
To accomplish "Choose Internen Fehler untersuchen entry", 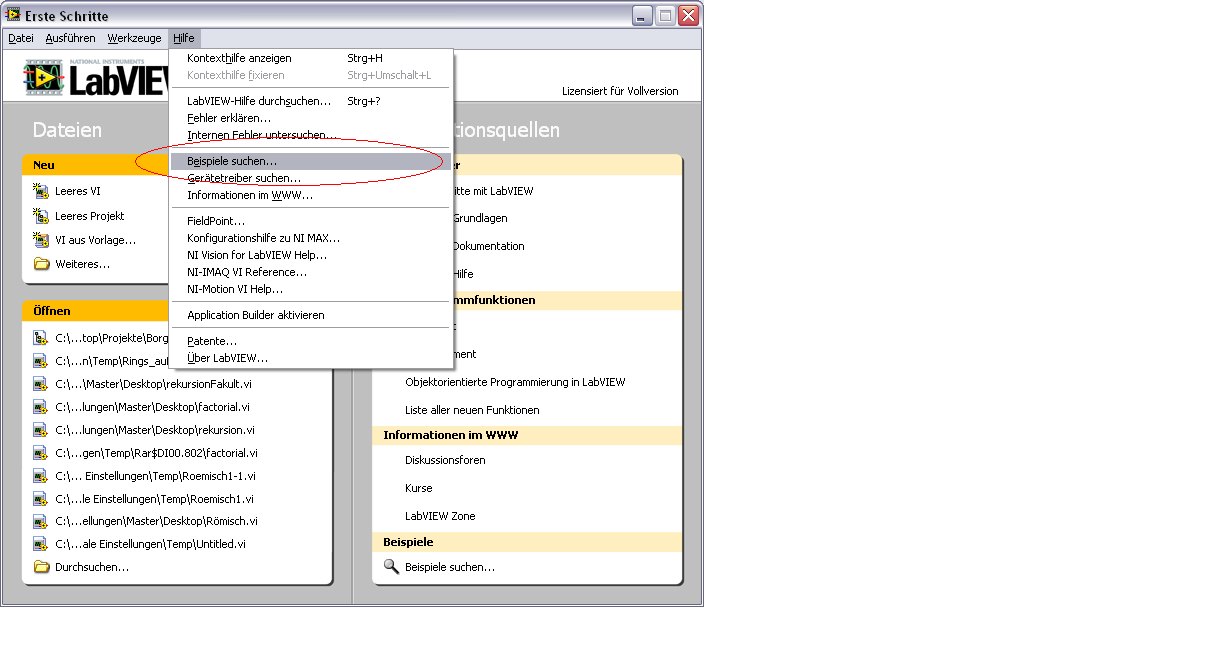I will [311, 135].
